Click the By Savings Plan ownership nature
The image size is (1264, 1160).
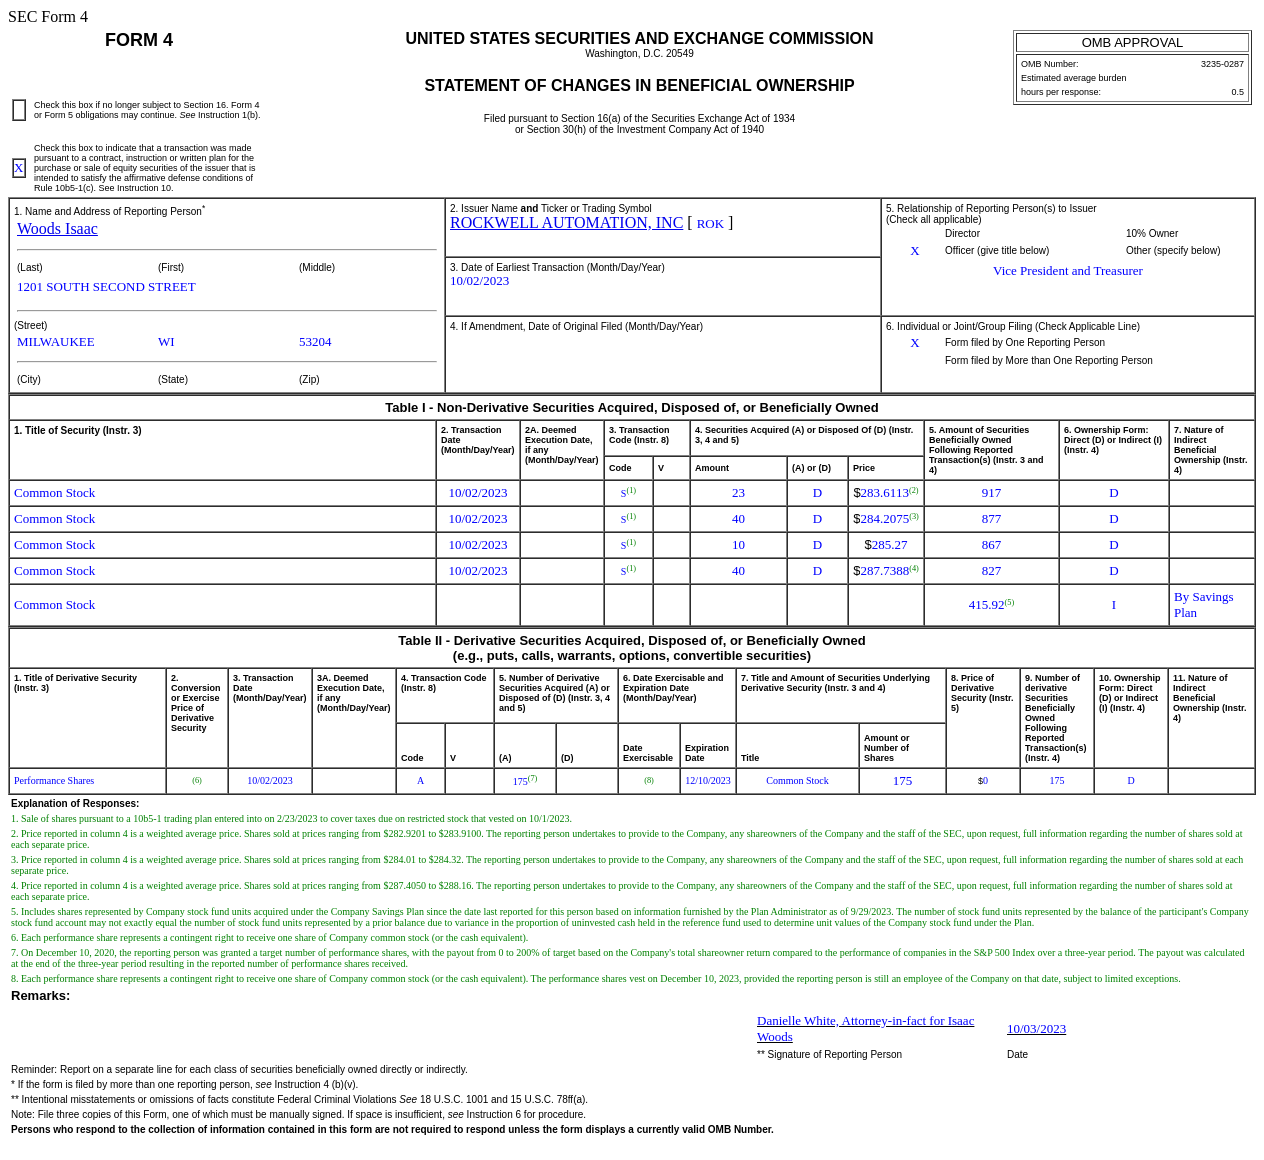[x=1204, y=605]
